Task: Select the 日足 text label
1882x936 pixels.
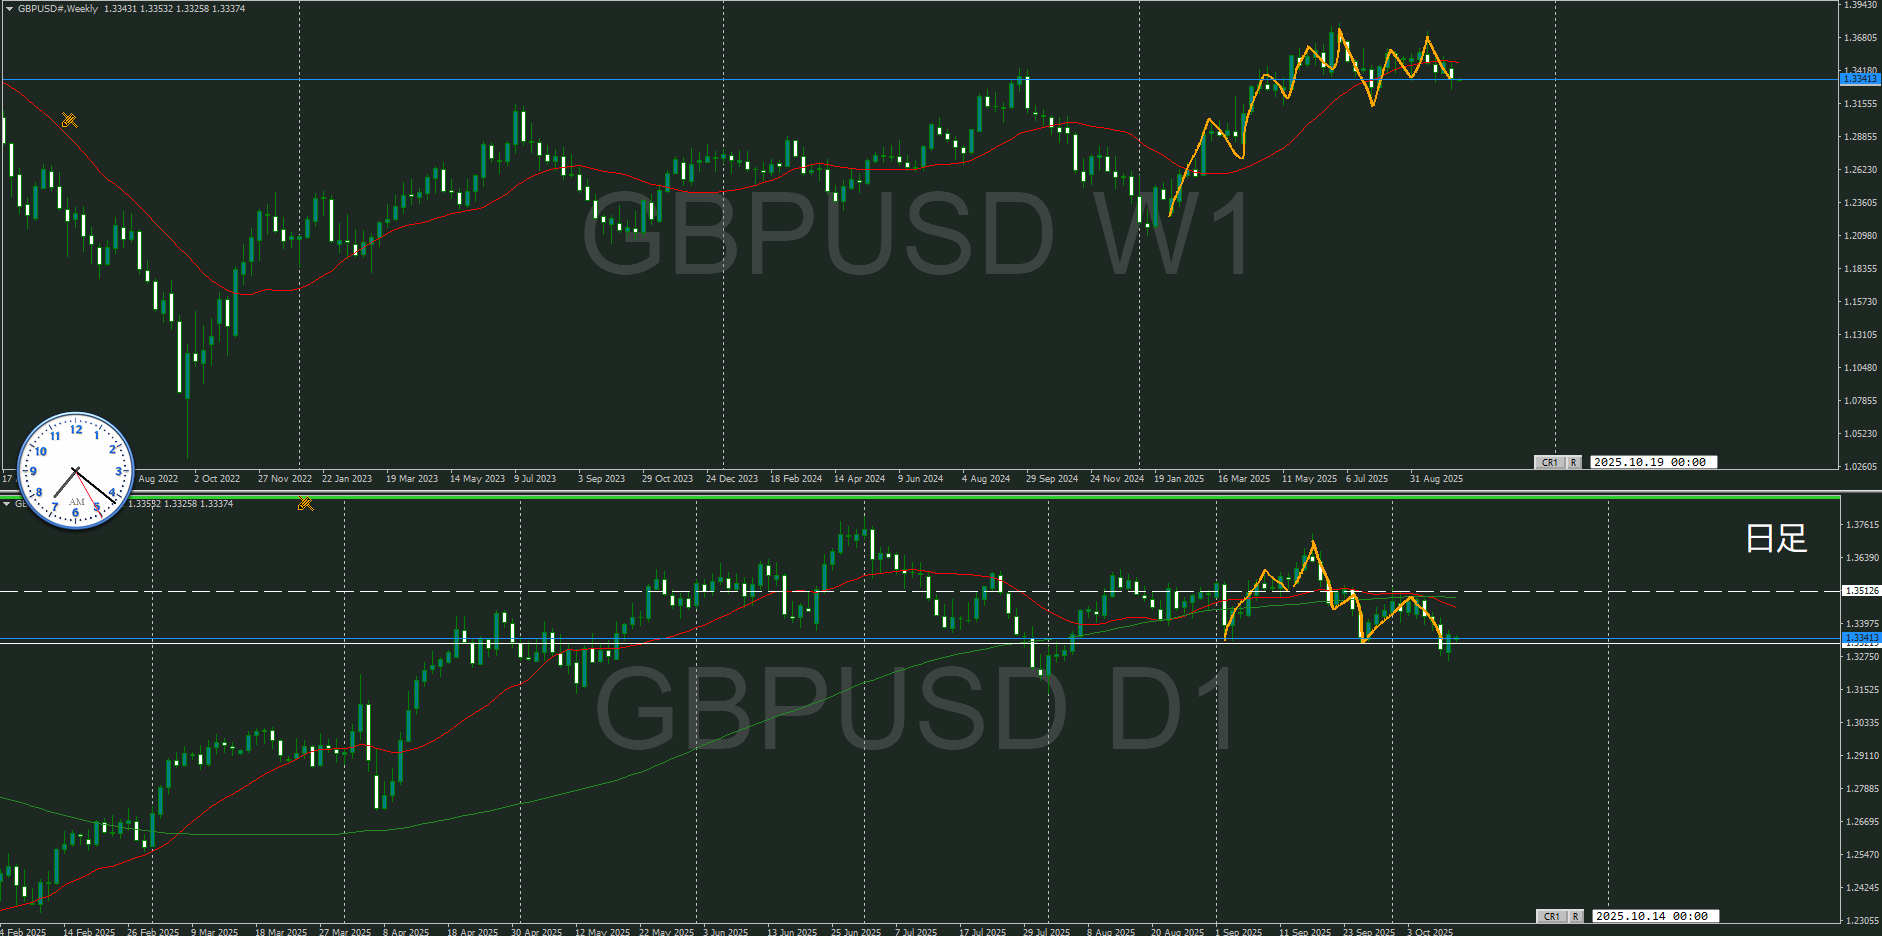Action: pos(1776,539)
